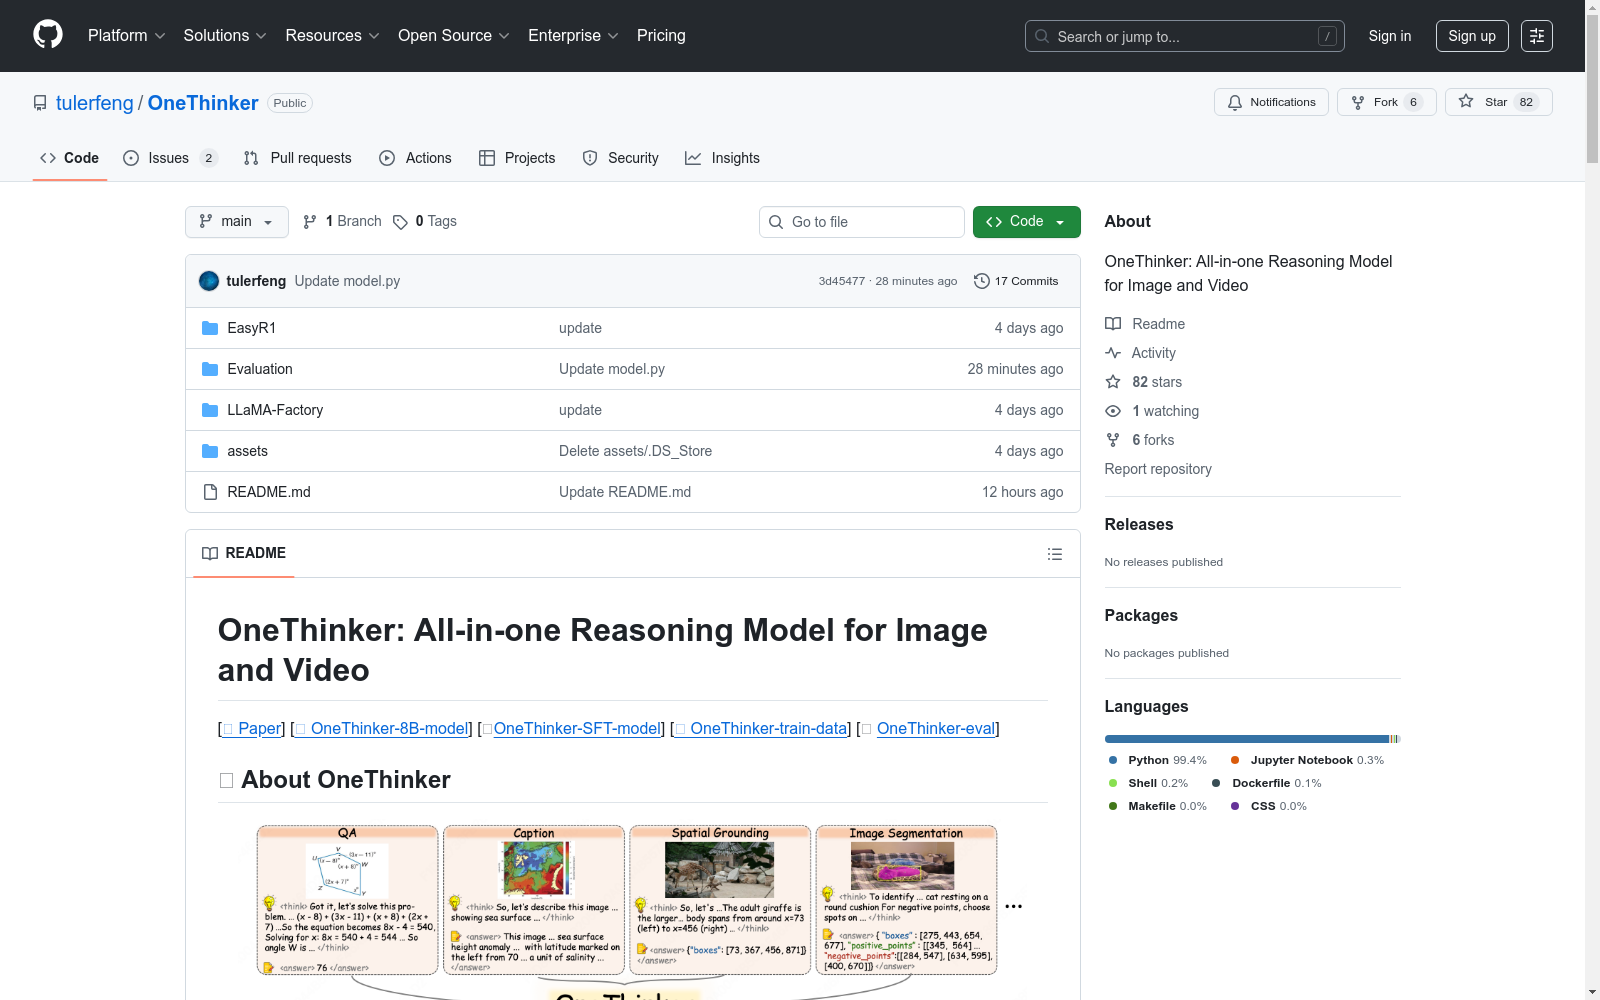View the 82 stars link
This screenshot has width=1600, height=1000.
(x=1144, y=382)
